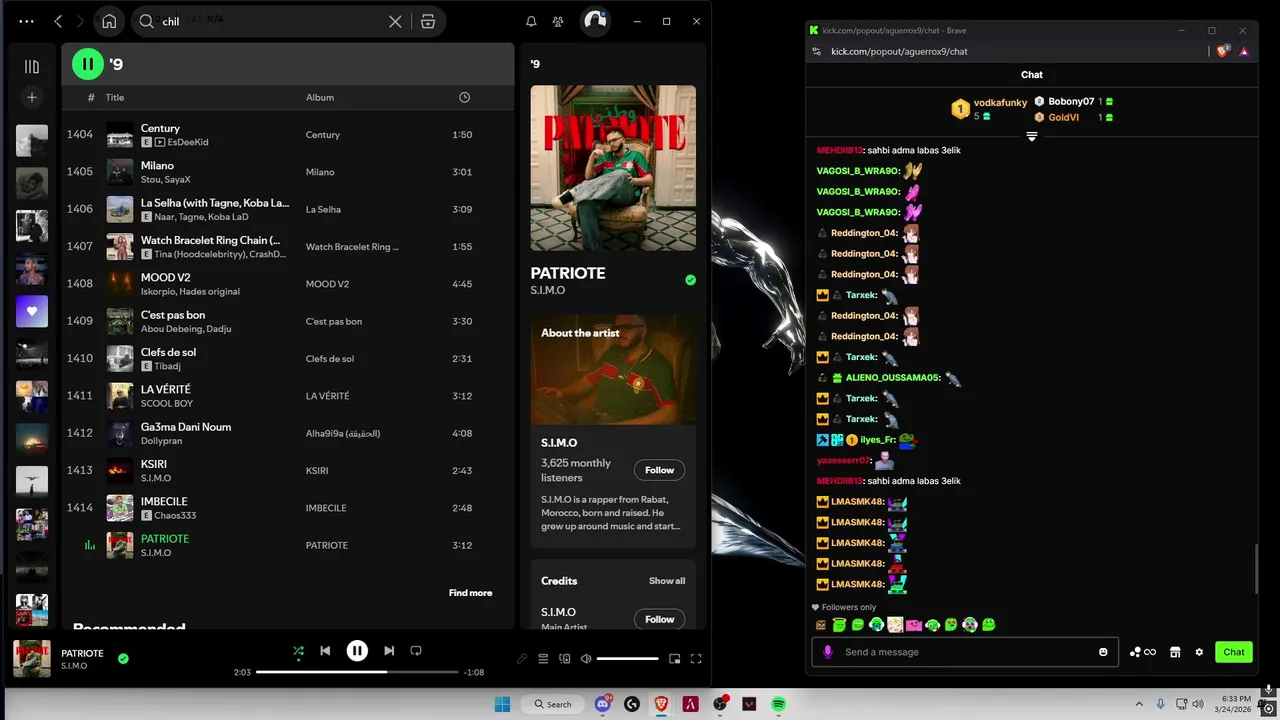Viewport: 1280px width, 720px height.
Task: Open Chaos333 artist under IMBECILE
Action: pos(175,515)
